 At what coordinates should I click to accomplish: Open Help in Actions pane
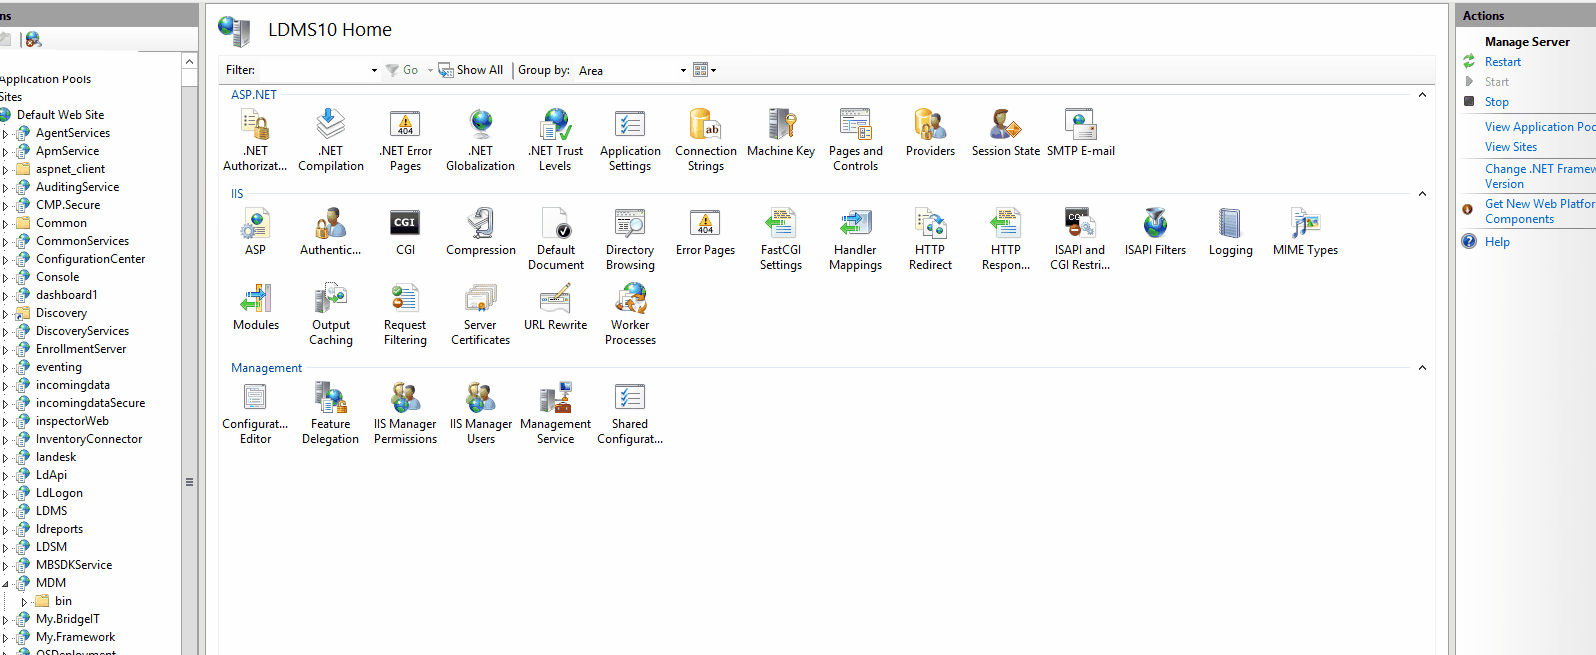pyautogui.click(x=1497, y=242)
